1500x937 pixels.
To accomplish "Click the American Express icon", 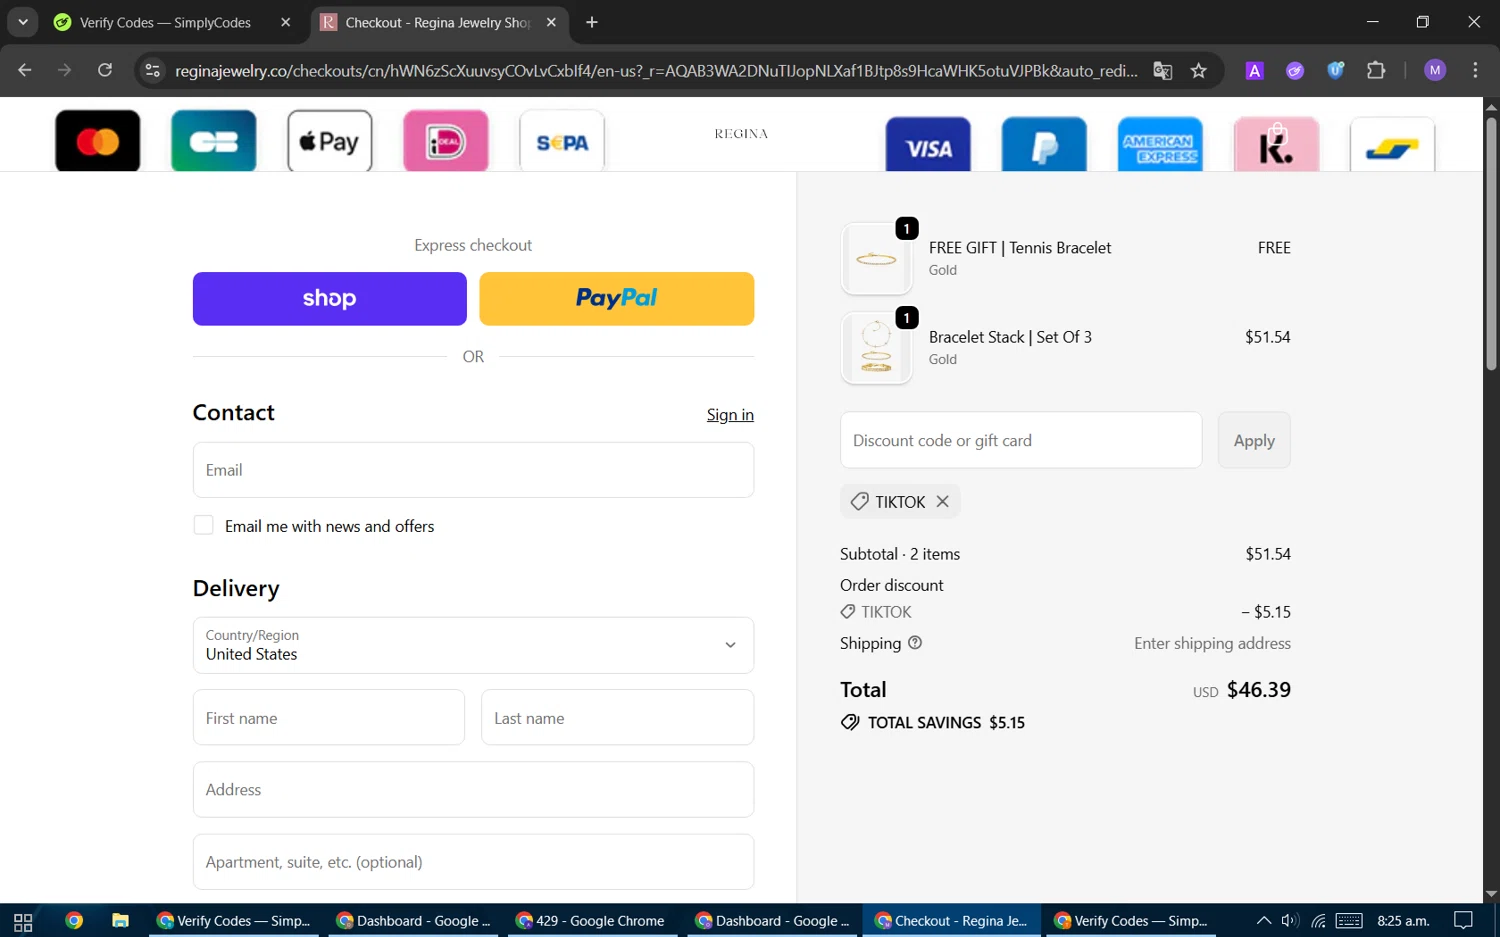I will tap(1160, 144).
